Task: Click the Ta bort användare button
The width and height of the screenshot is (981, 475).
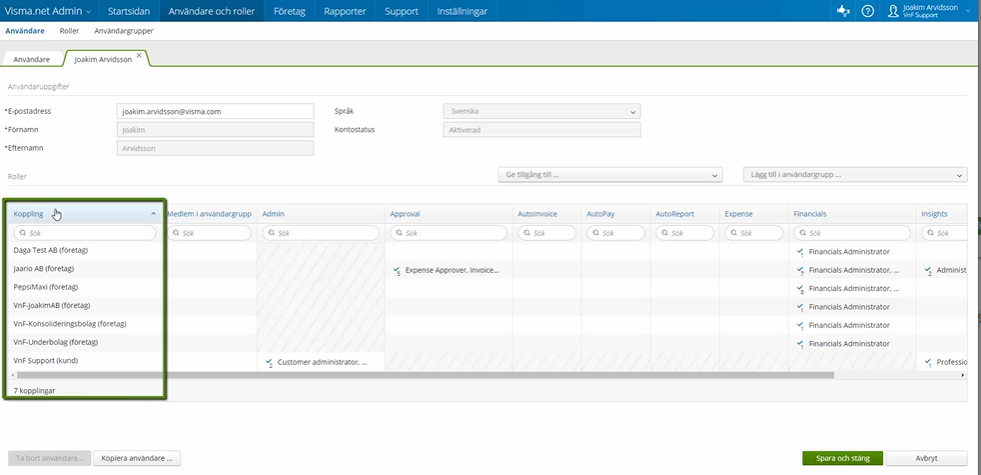Action: 49,458
